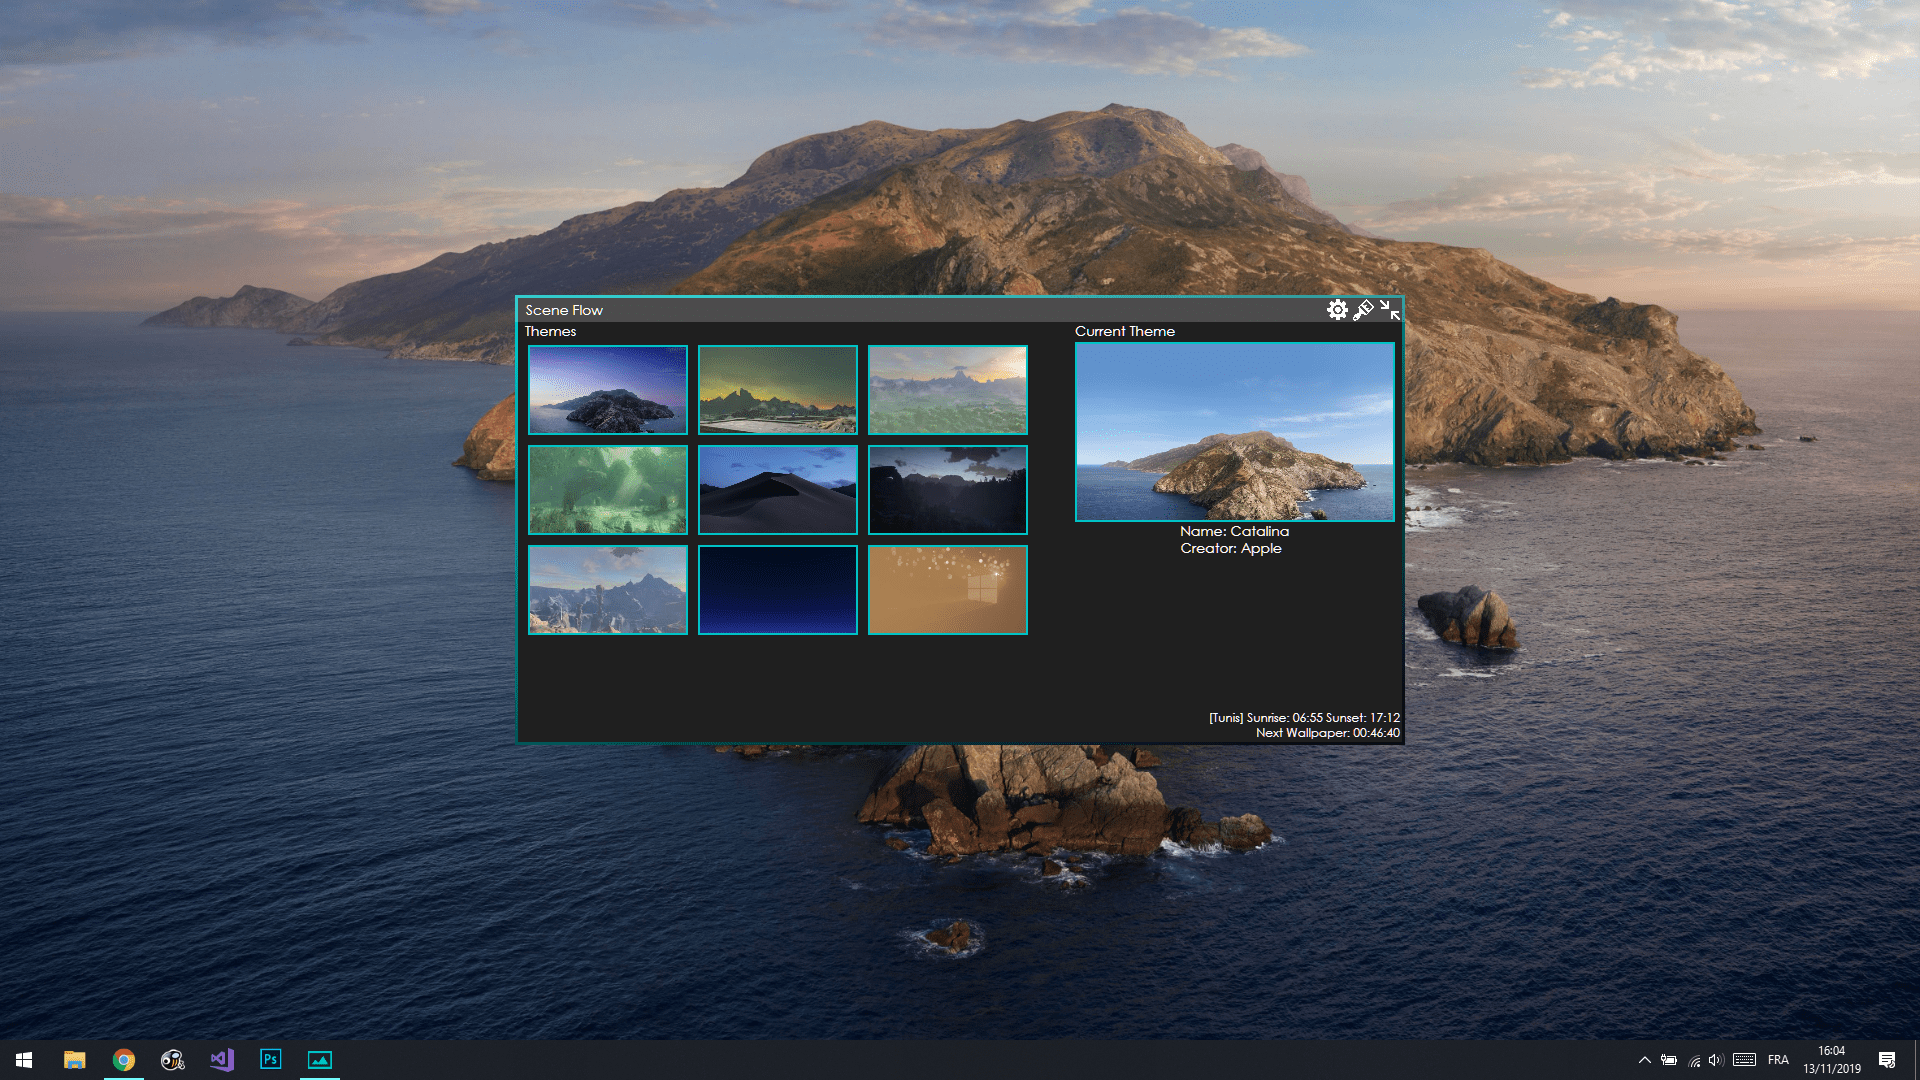Choose the Windows logo sandy theme
The image size is (1920, 1080).
pyautogui.click(x=947, y=590)
